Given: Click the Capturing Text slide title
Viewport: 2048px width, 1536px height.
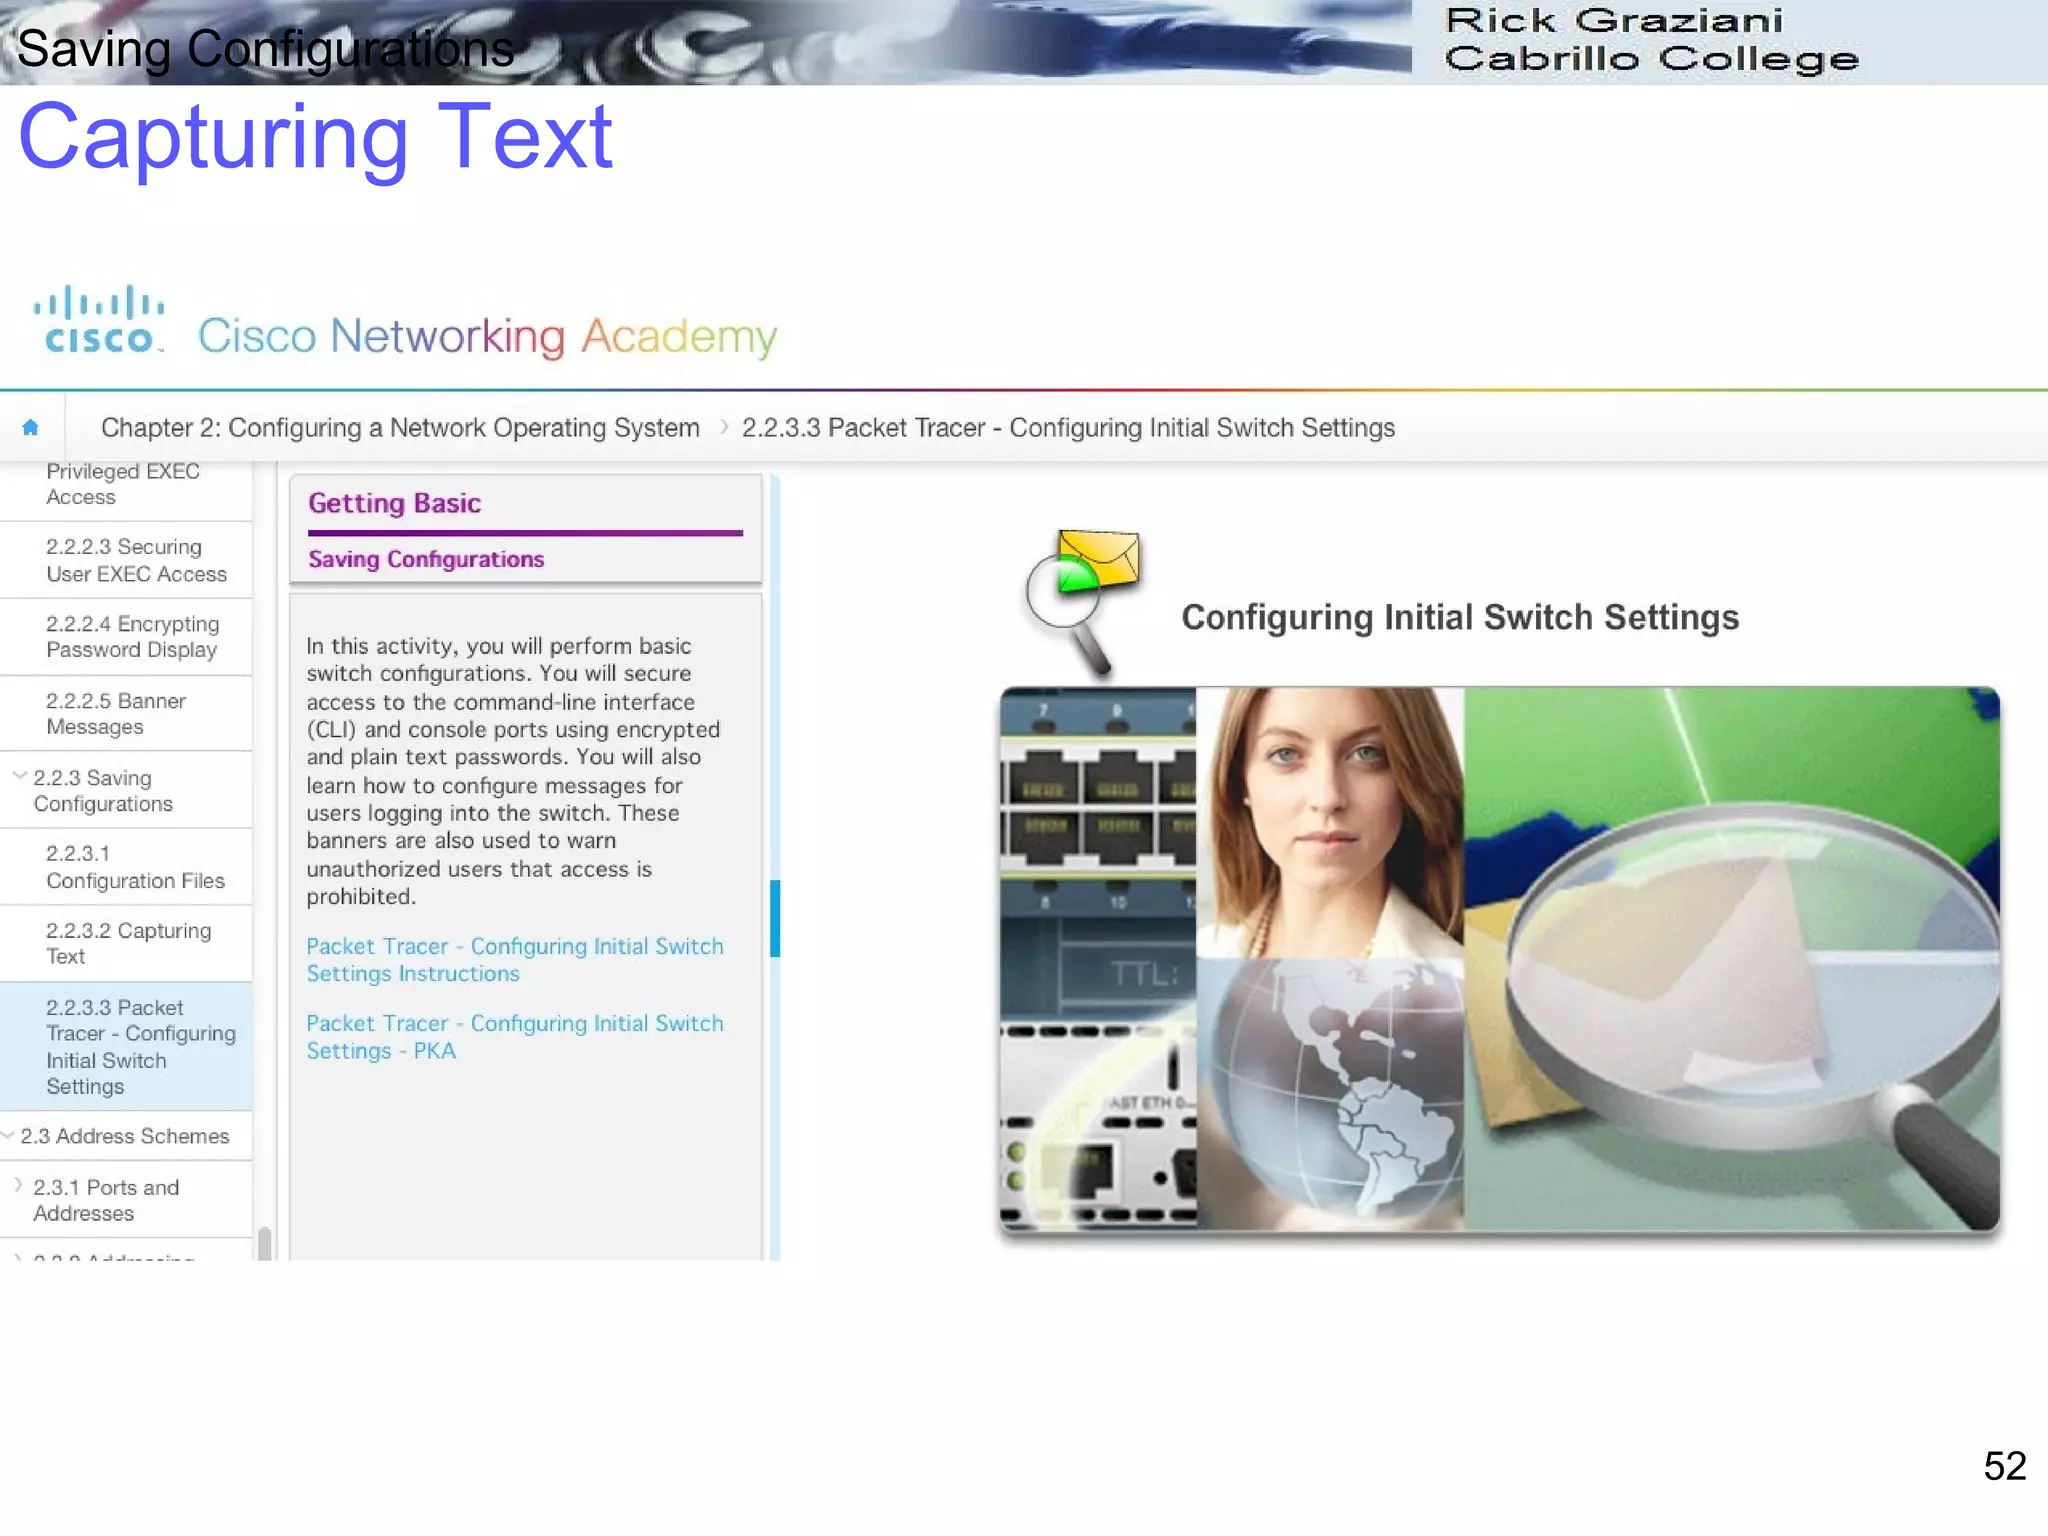Looking at the screenshot, I should coord(315,138).
